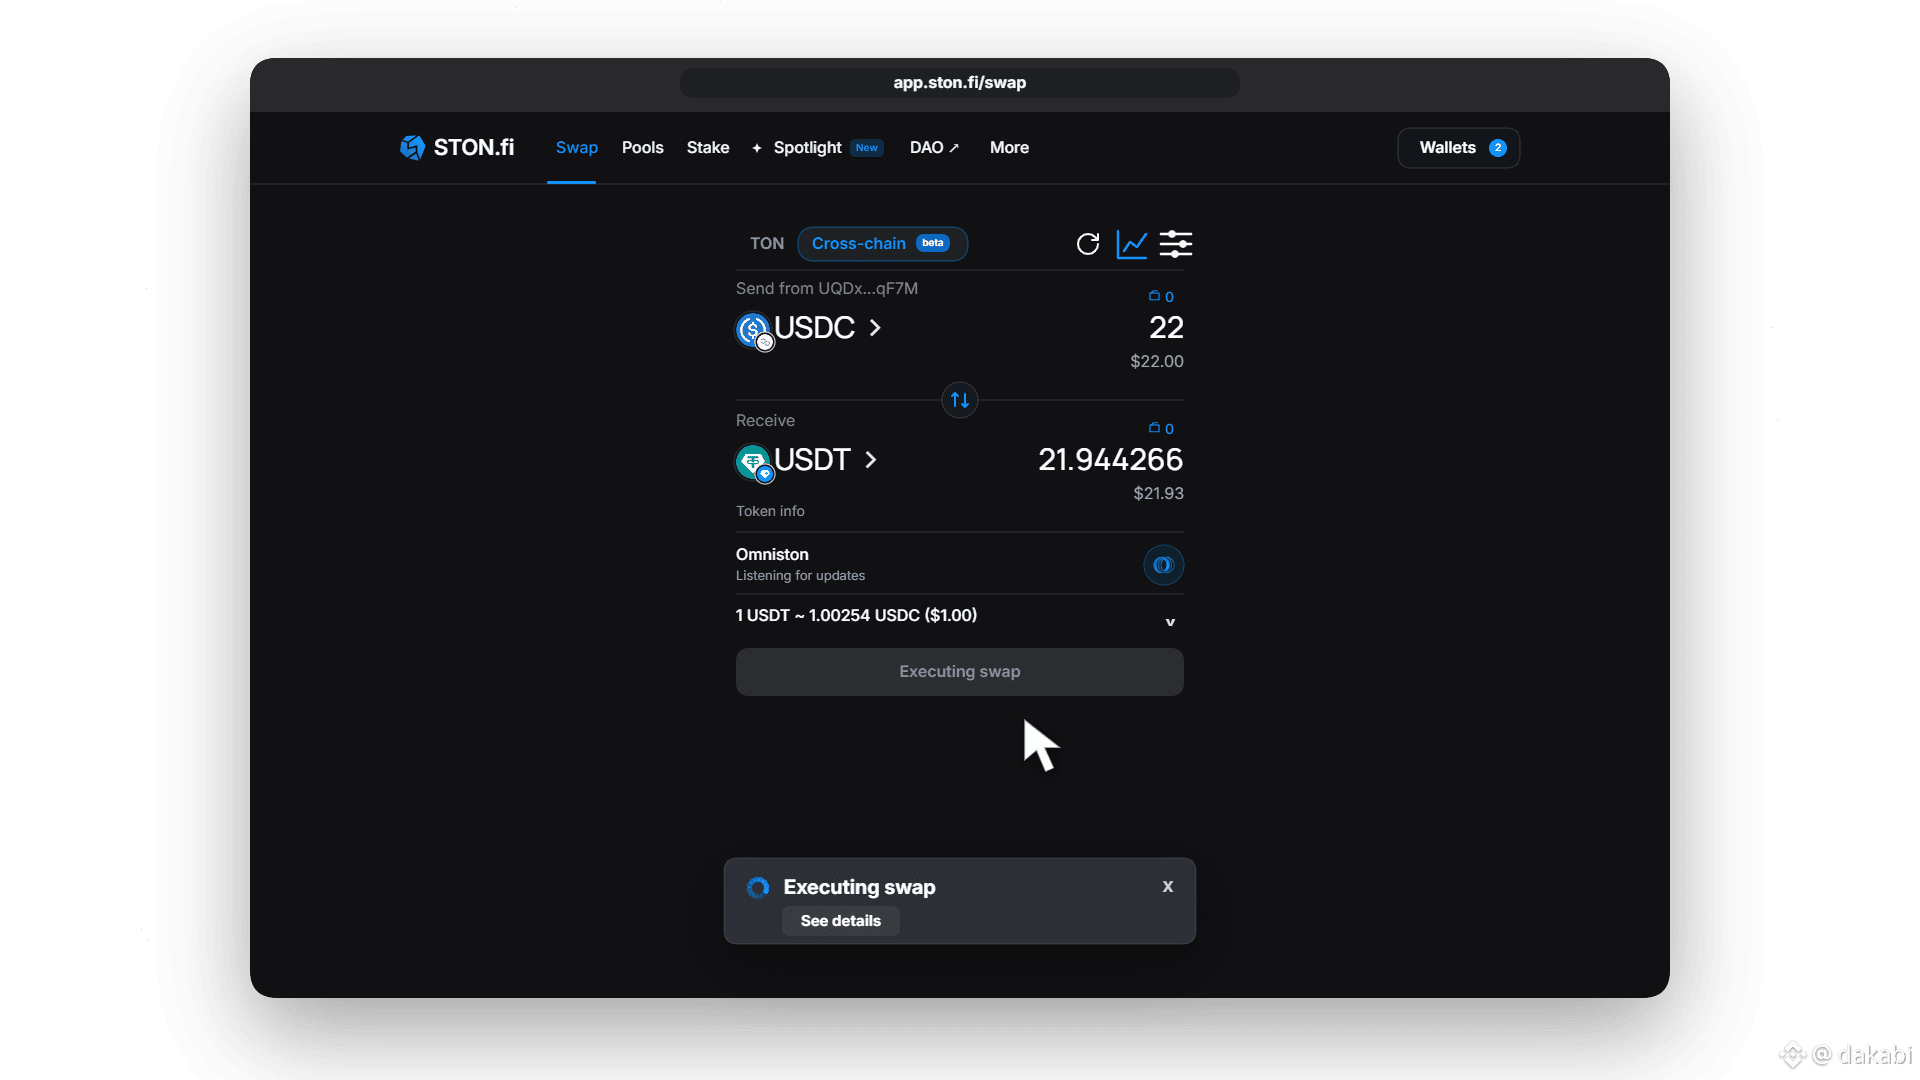The height and width of the screenshot is (1080, 1920).
Task: Expand the exchange rate details
Action: [x=1170, y=622]
